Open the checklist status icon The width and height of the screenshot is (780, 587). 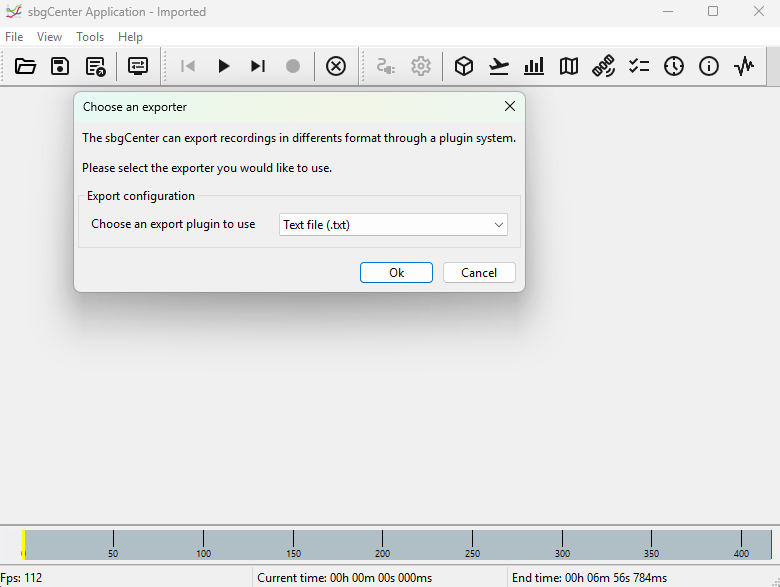point(639,66)
